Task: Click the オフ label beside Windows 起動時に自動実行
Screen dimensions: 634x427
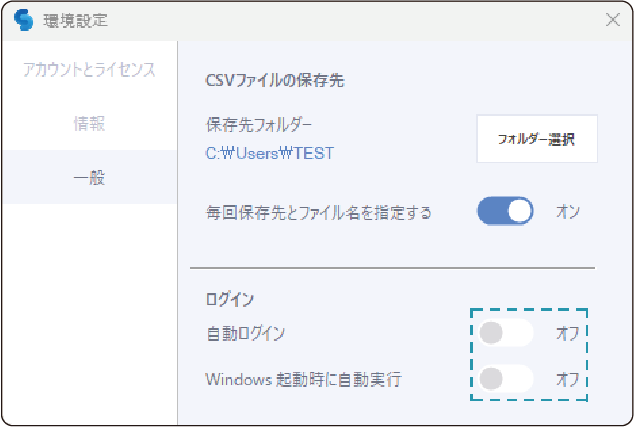Action: [x=568, y=380]
